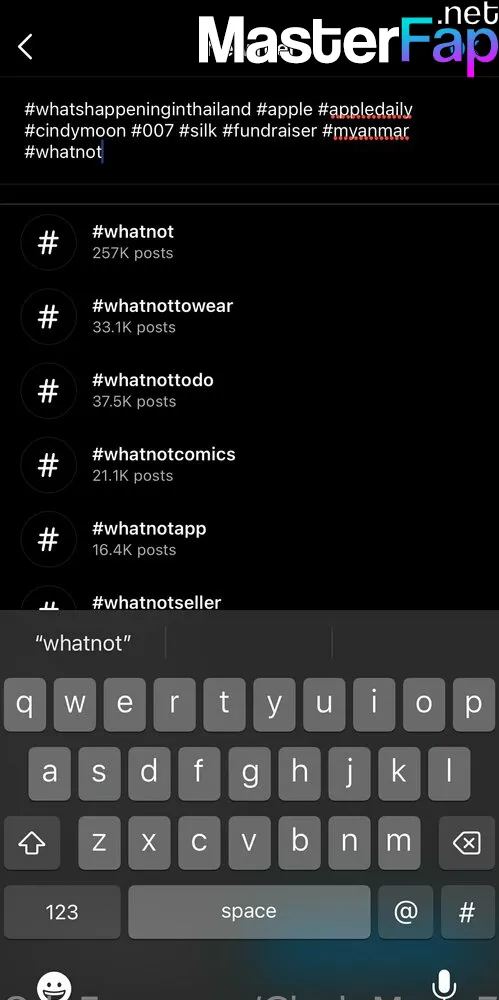Tap the @ key on keyboard
499x1000 pixels.
(x=406, y=912)
